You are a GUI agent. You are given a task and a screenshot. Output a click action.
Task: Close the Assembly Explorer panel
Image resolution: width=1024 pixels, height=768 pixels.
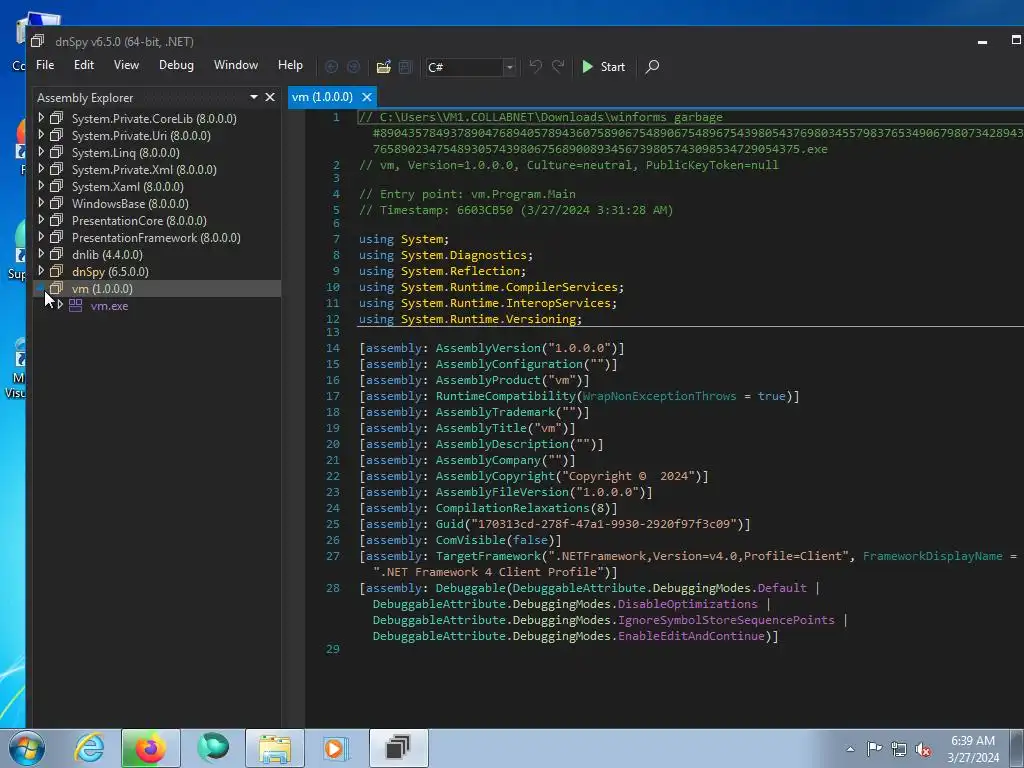tap(270, 97)
